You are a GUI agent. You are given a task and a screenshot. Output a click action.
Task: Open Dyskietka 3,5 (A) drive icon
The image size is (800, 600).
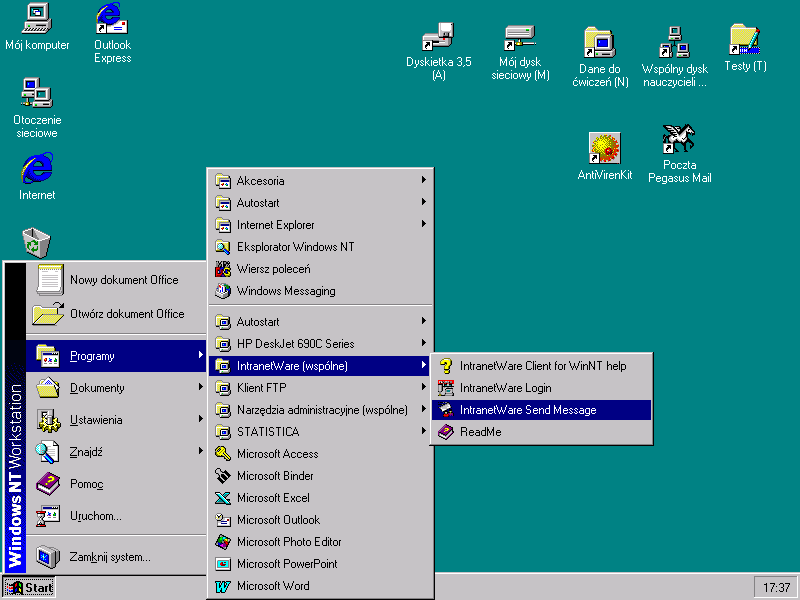(x=438, y=40)
